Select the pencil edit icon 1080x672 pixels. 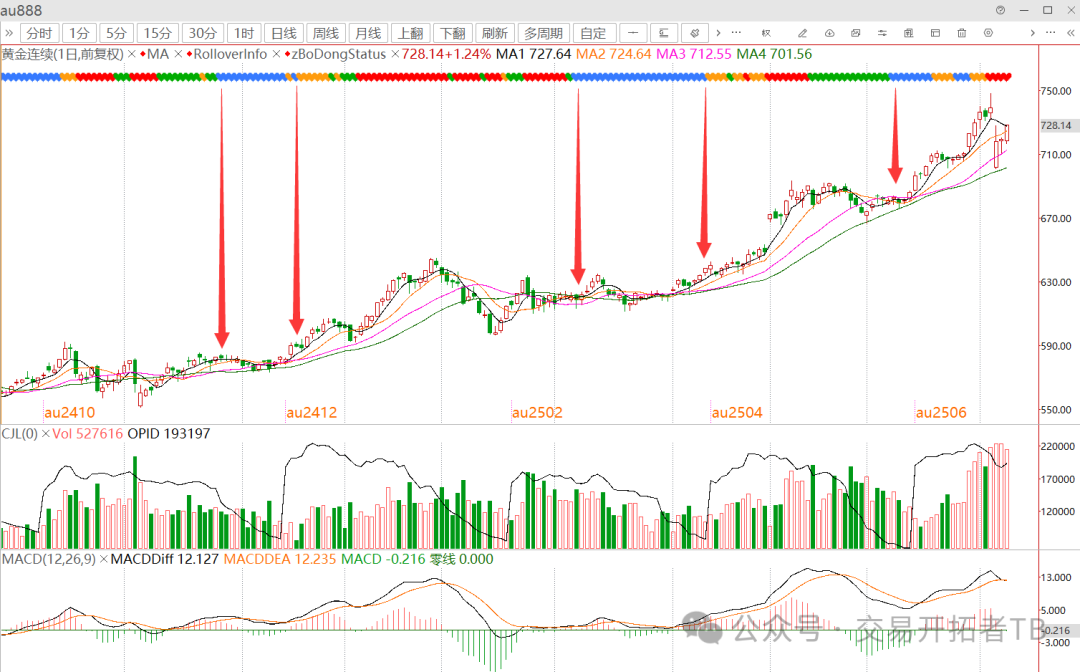[802, 33]
